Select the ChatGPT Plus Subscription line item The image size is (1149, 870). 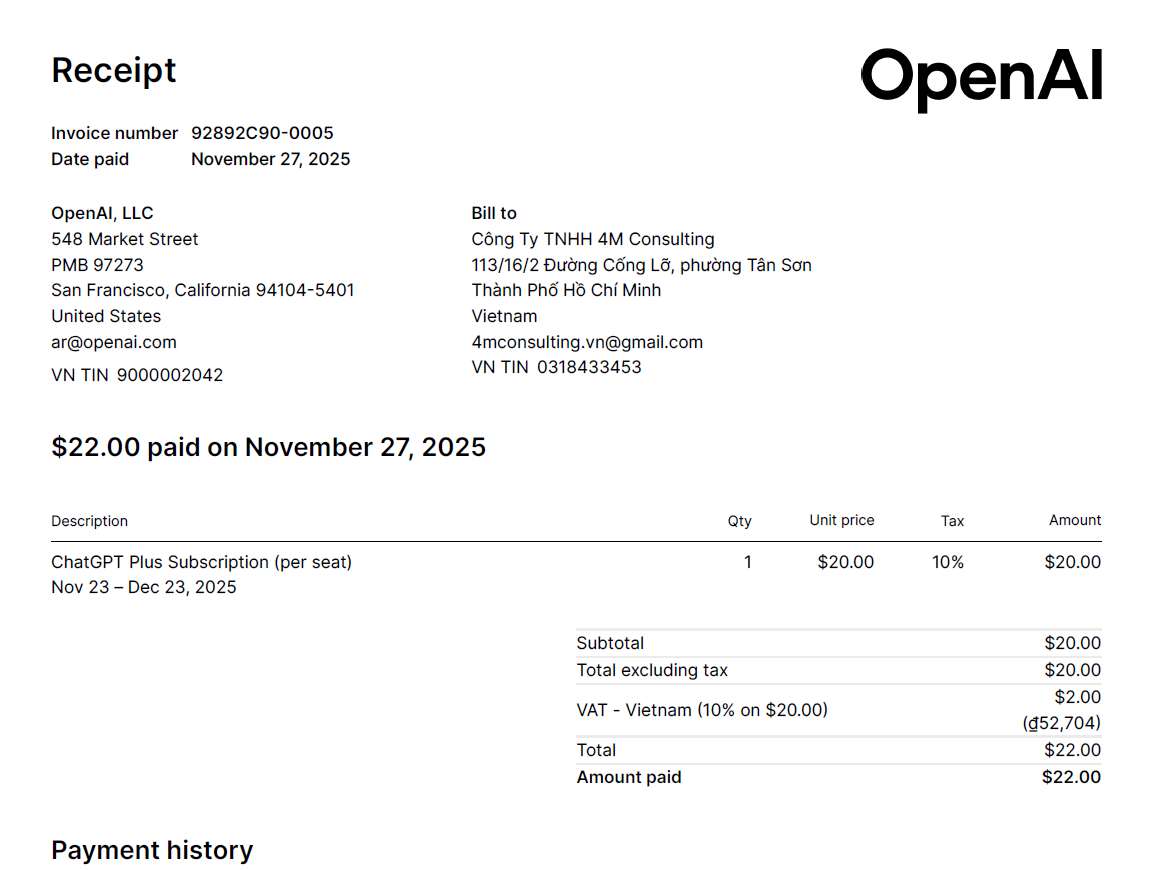click(201, 562)
